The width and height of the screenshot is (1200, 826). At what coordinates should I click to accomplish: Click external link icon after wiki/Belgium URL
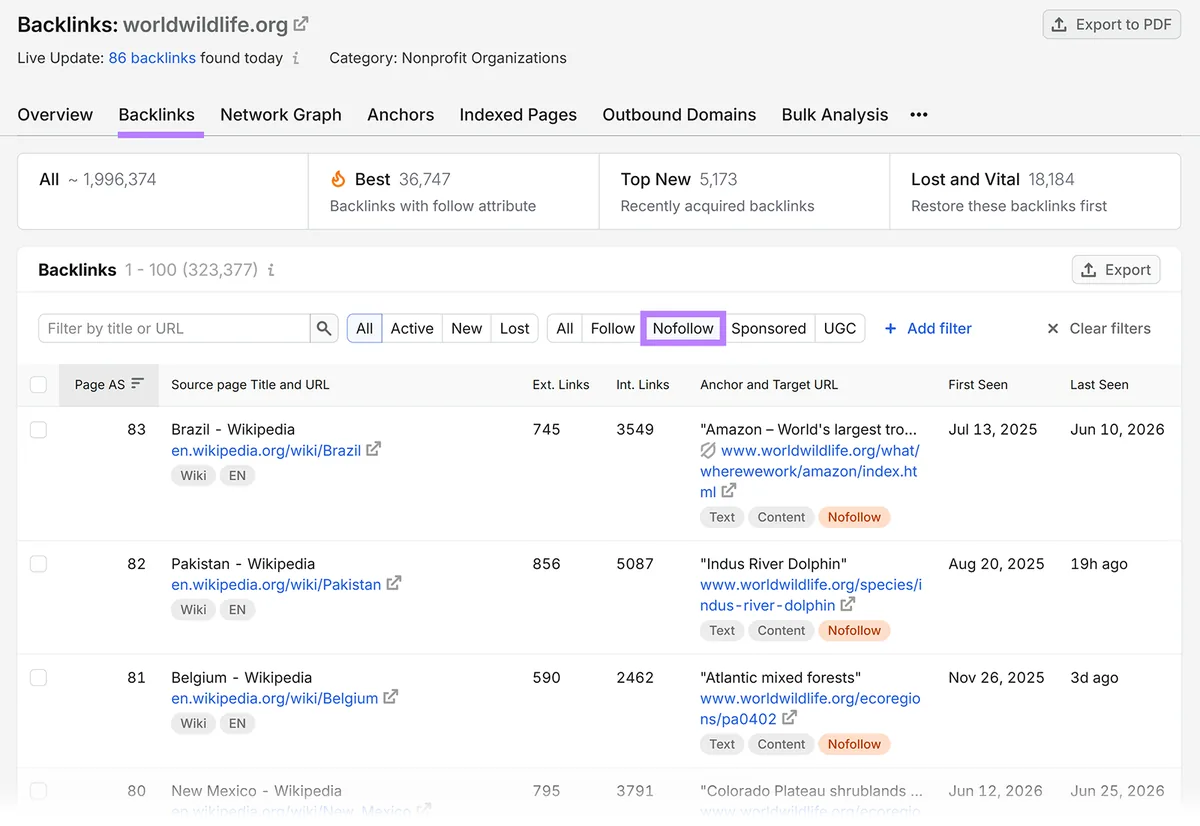point(391,697)
